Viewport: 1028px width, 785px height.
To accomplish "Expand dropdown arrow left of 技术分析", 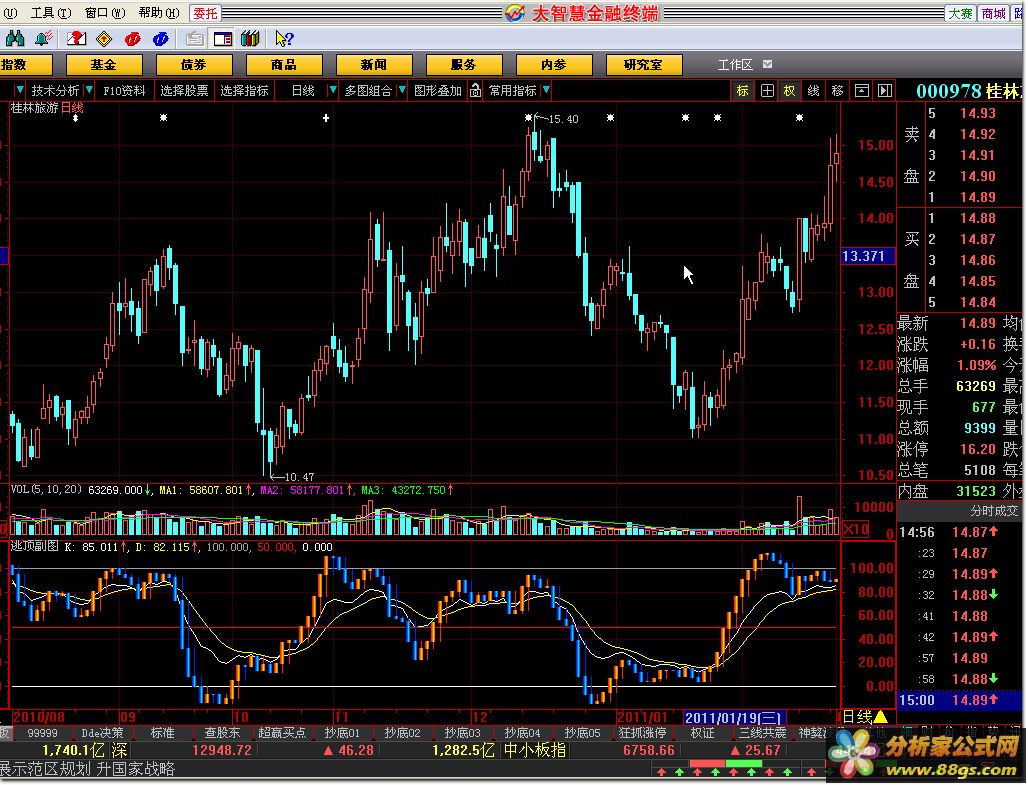I will click(x=20, y=90).
